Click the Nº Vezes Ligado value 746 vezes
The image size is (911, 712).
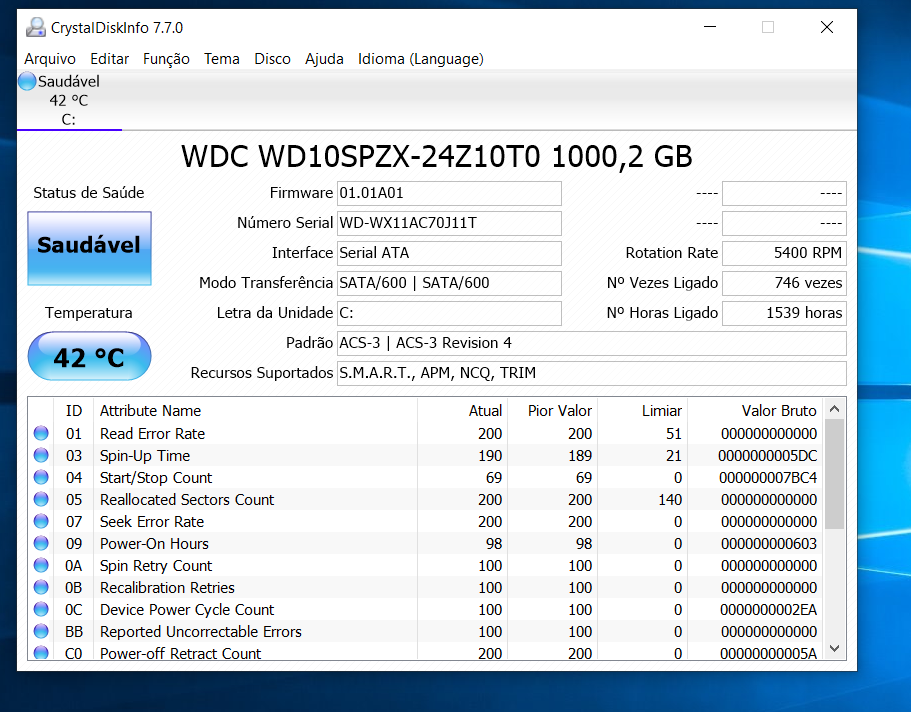coord(784,283)
